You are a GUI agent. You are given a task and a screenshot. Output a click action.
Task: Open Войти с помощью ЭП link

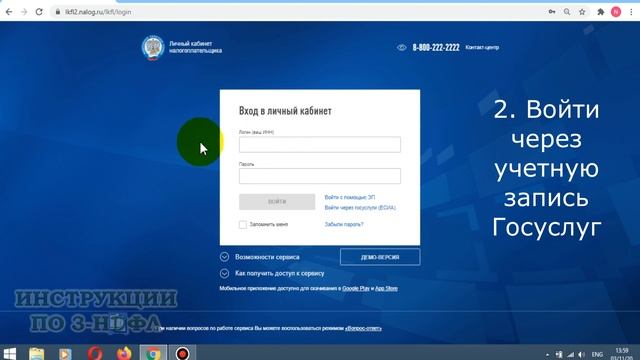tap(350, 197)
